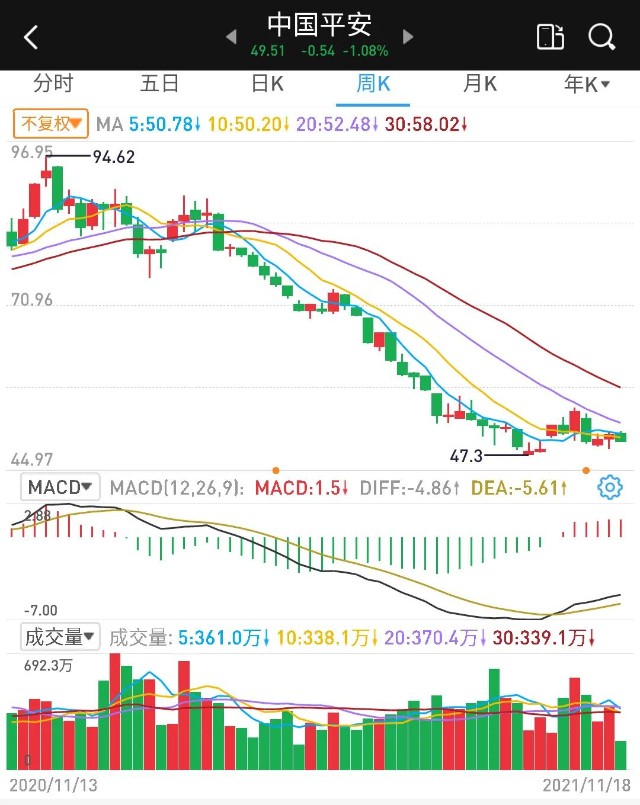This screenshot has width=640, height=805.
Task: Open MACD indicator settings gear
Action: [608, 488]
